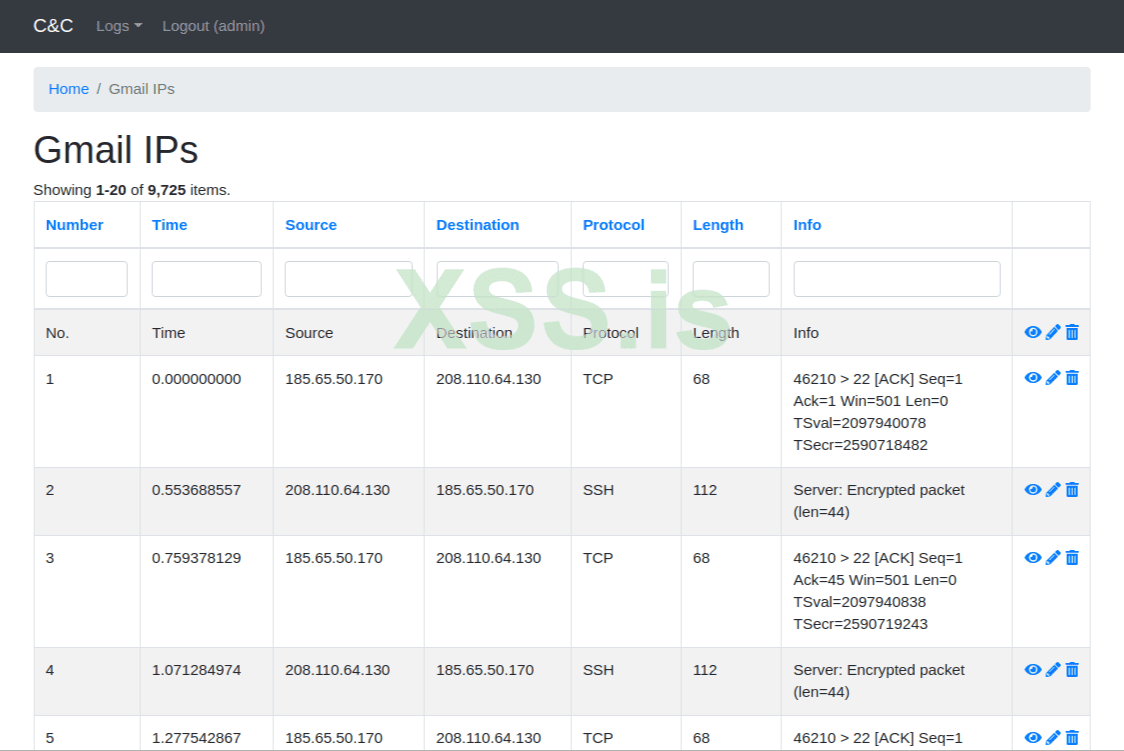Sort table by Number column
Viewport: 1124px width, 751px height.
point(74,225)
